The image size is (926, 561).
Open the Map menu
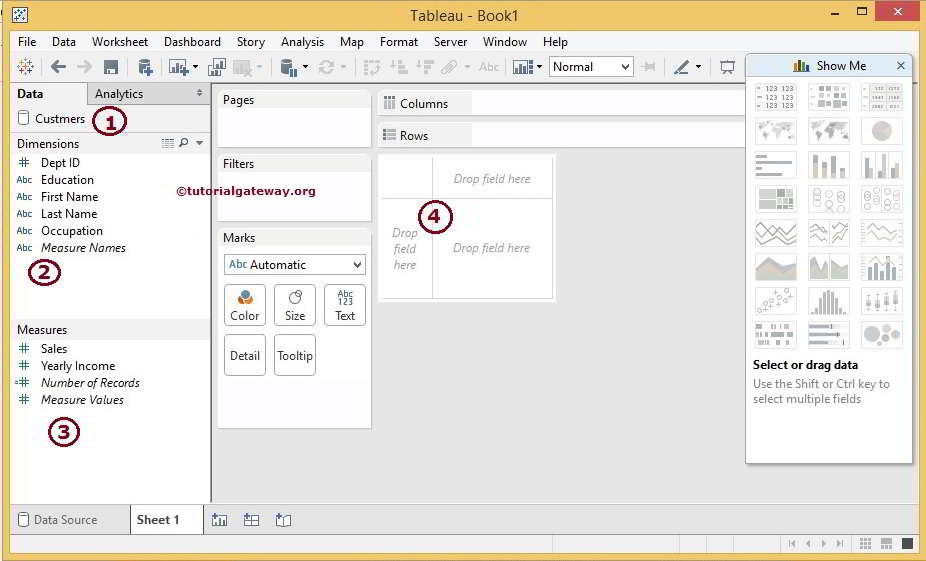pos(352,42)
